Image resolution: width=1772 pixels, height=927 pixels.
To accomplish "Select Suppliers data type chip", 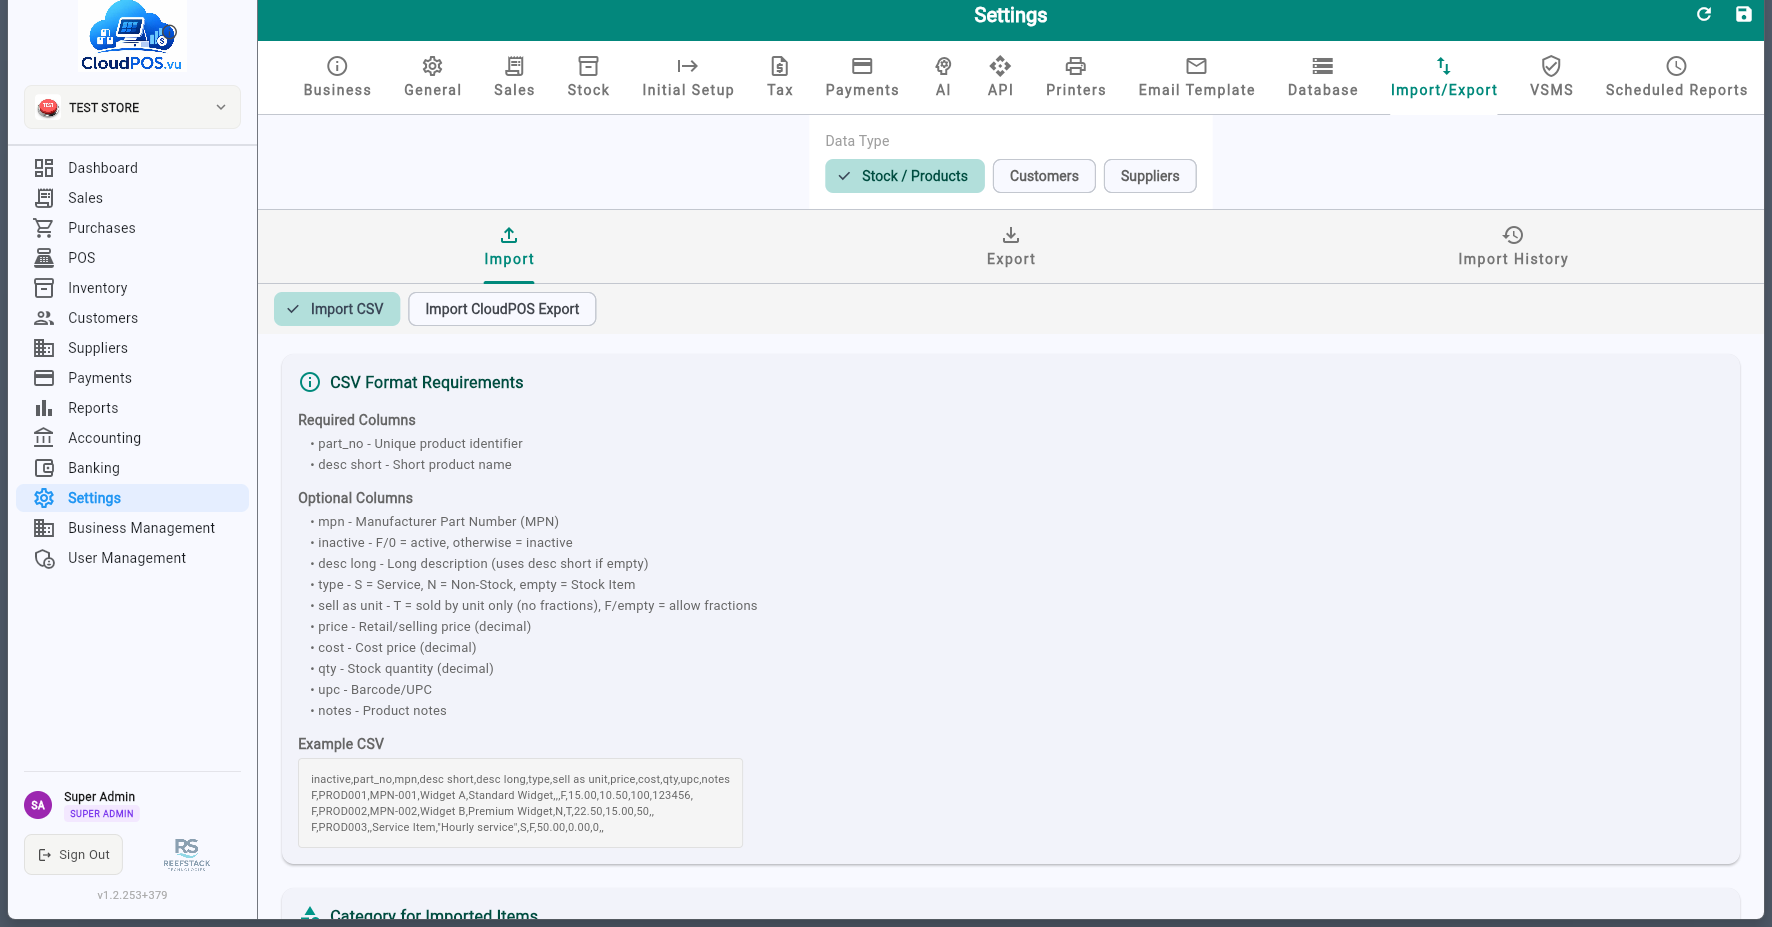I will pyautogui.click(x=1150, y=176).
